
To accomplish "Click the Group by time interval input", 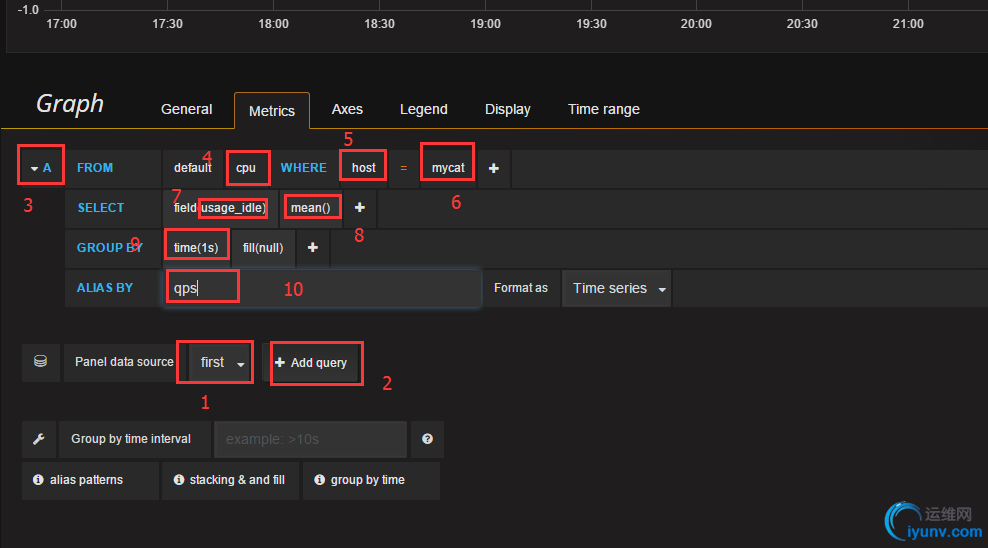I will pyautogui.click(x=310, y=439).
